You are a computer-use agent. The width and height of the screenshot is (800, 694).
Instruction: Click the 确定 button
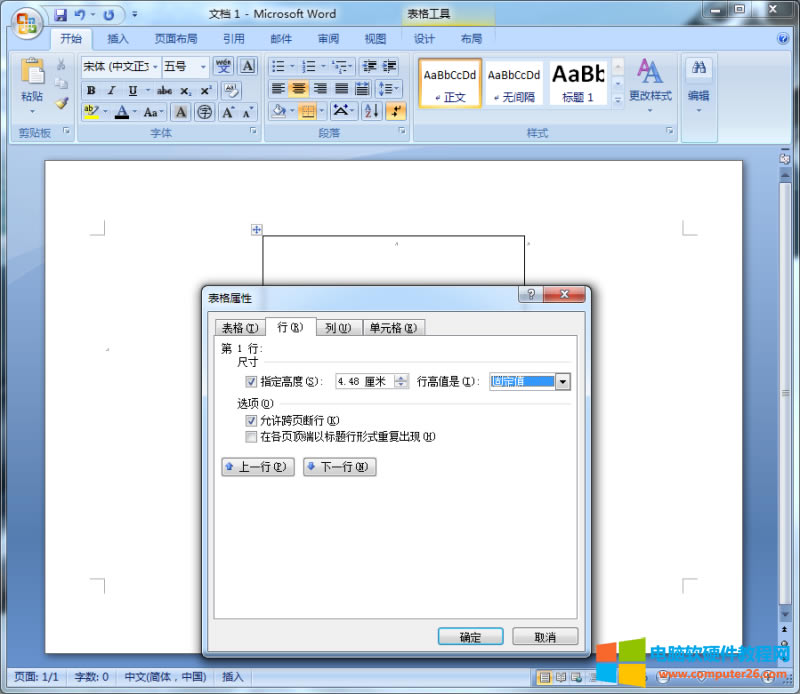click(470, 636)
